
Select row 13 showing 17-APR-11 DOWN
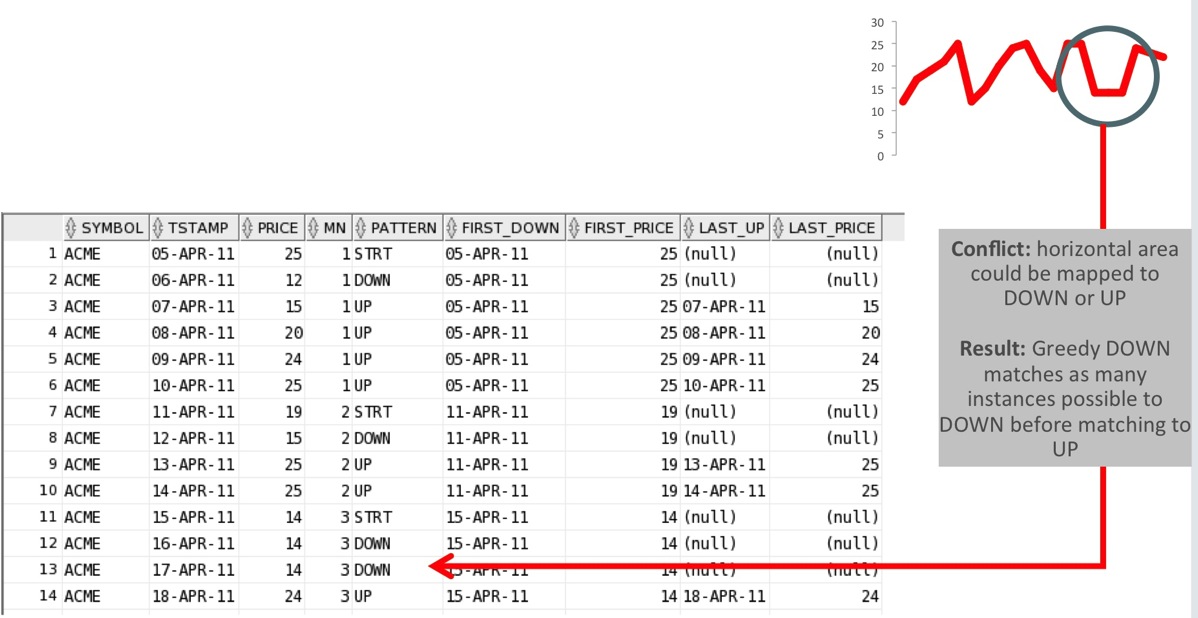(x=200, y=569)
